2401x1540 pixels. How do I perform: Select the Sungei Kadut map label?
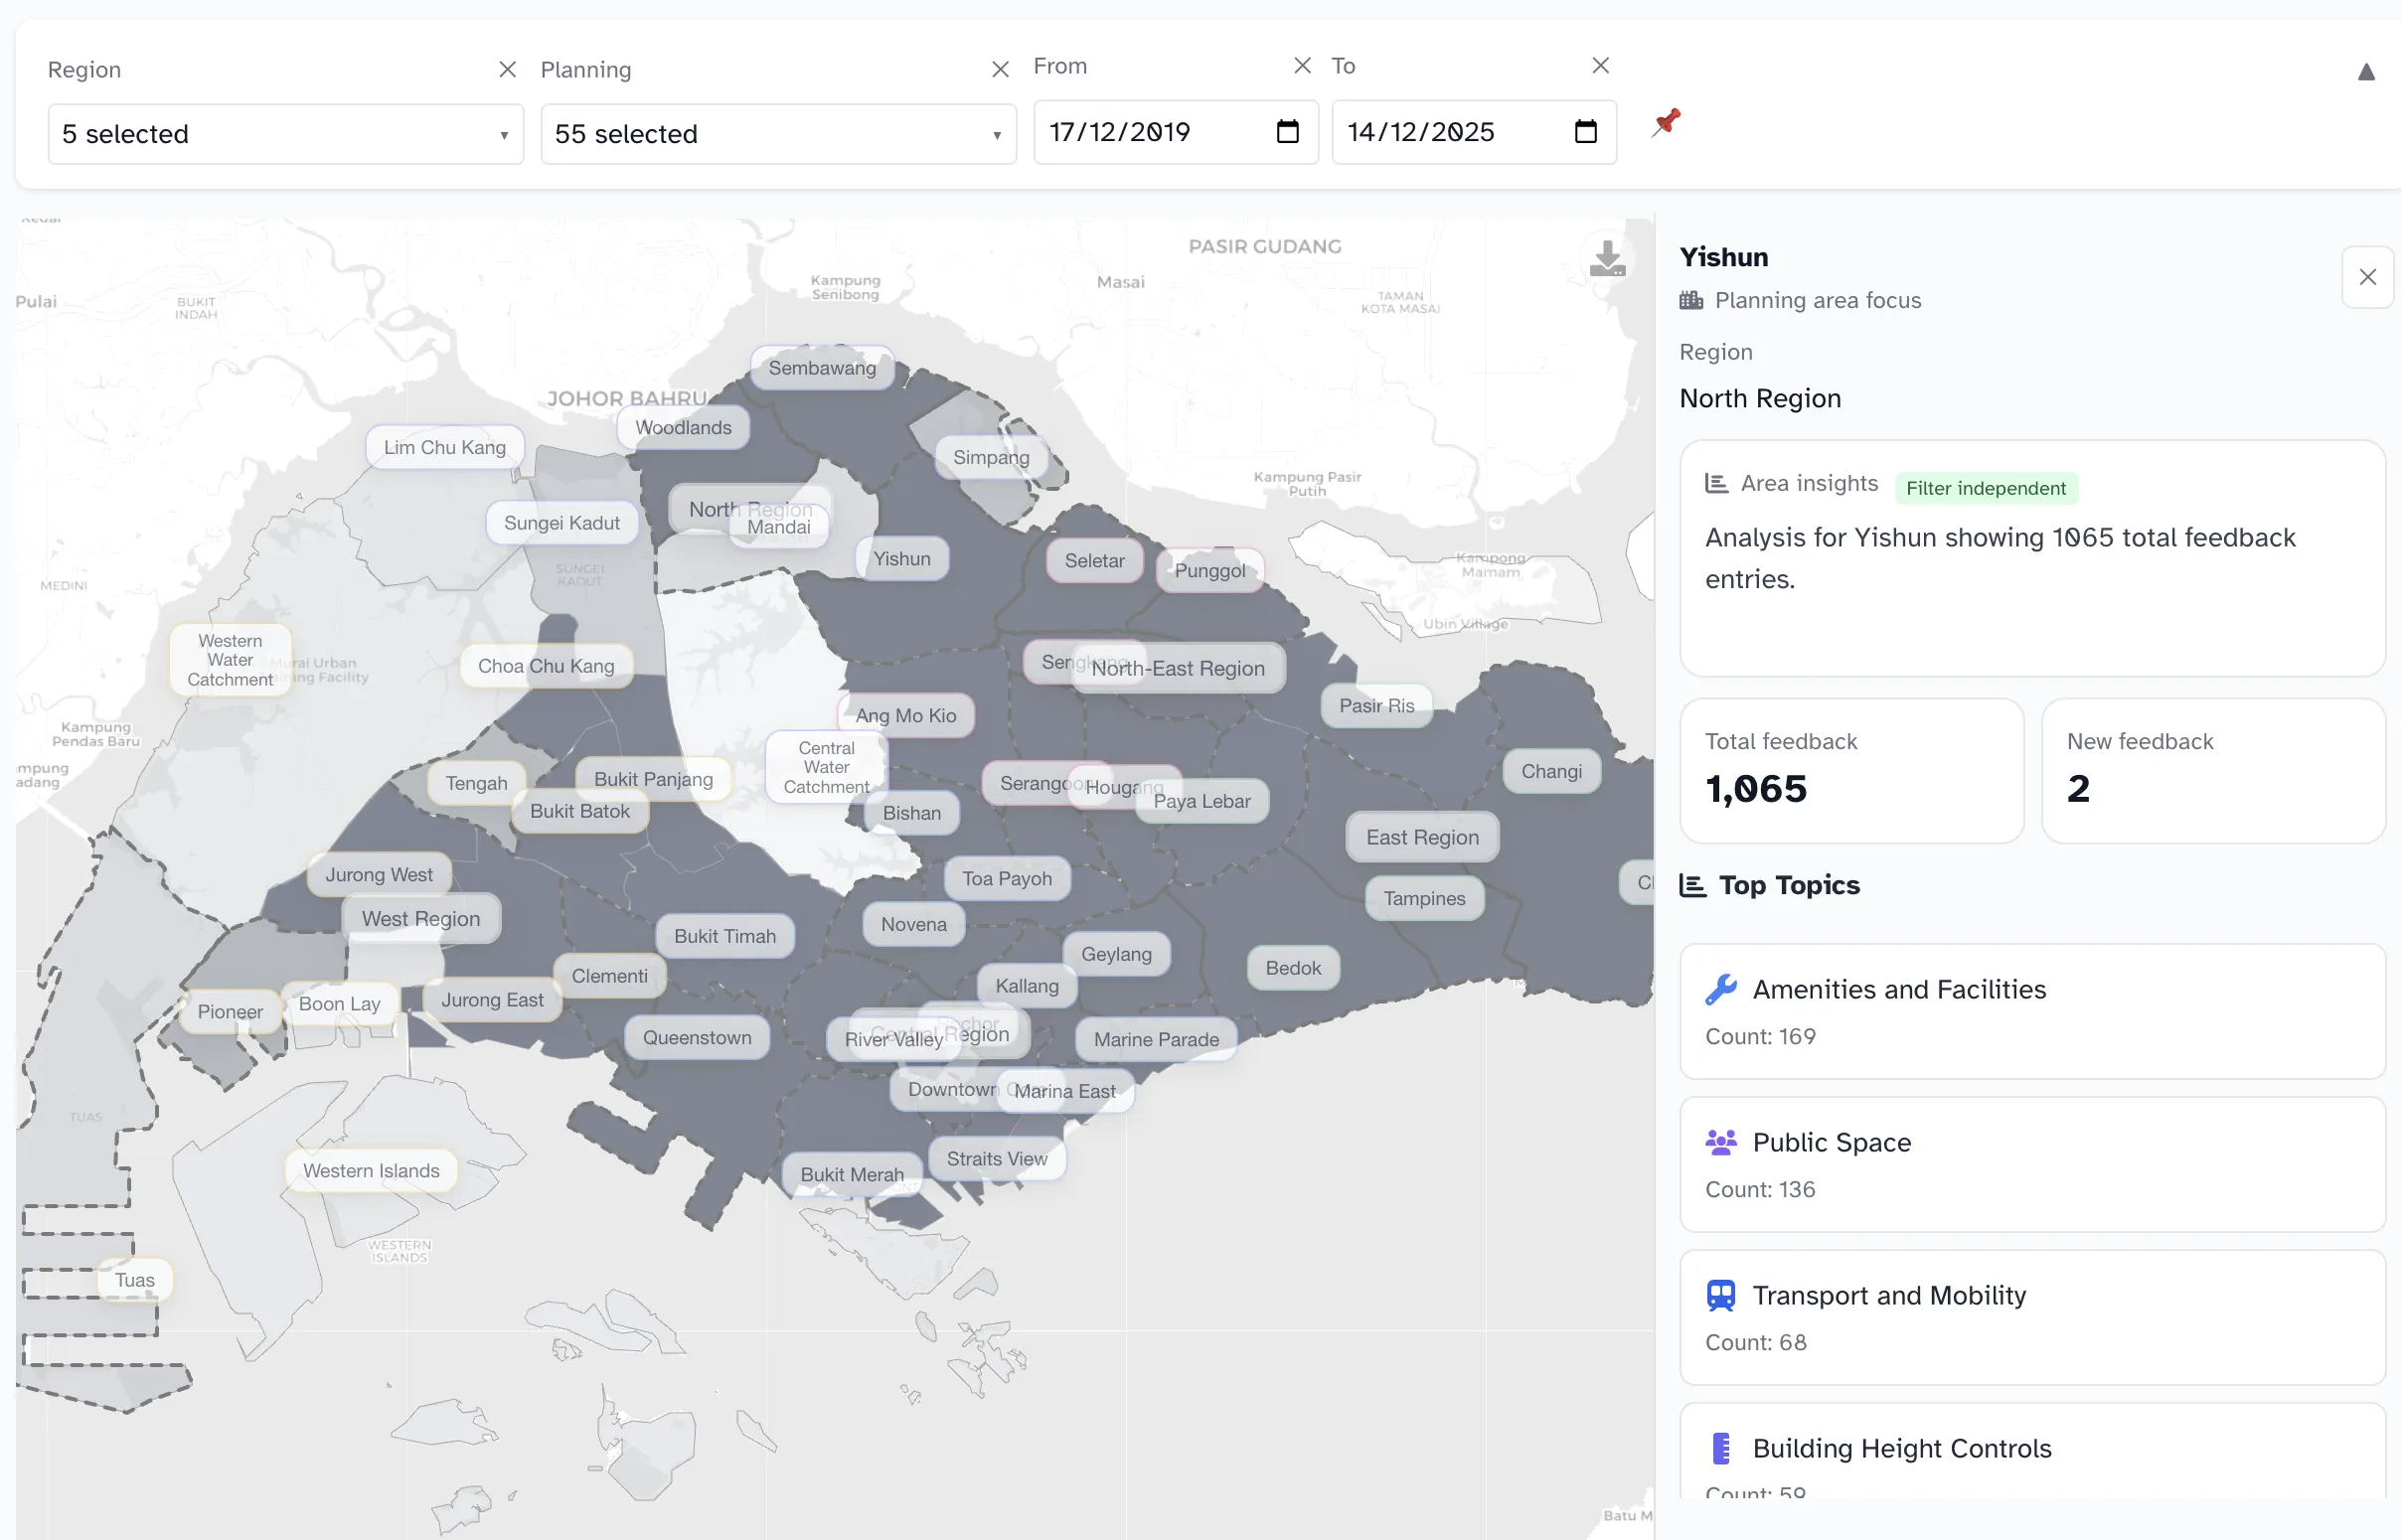(x=562, y=523)
